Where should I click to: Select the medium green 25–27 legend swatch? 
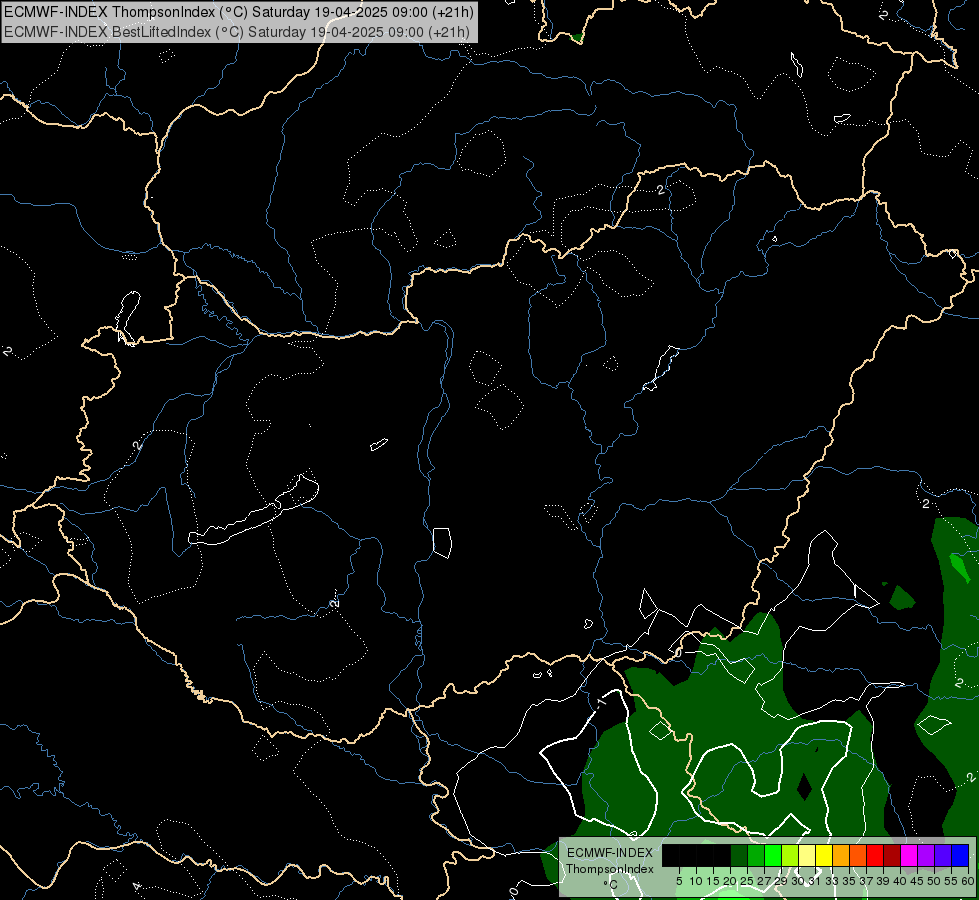(756, 855)
